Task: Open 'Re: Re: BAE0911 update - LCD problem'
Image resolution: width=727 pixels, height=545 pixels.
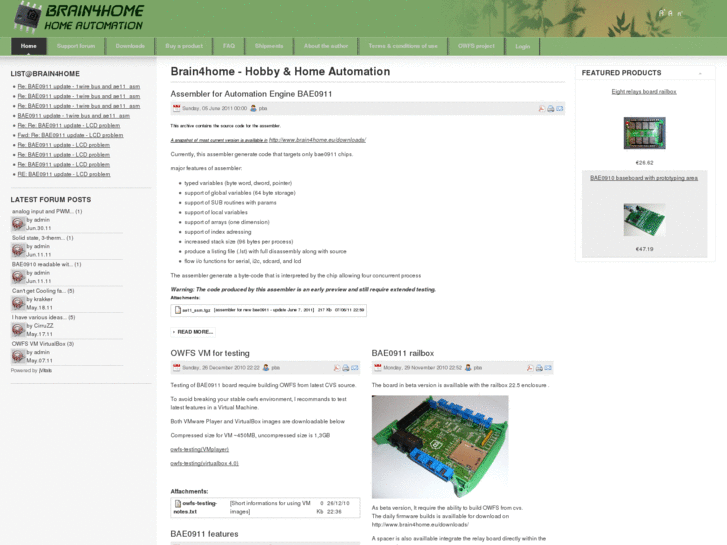Action: [x=69, y=126]
